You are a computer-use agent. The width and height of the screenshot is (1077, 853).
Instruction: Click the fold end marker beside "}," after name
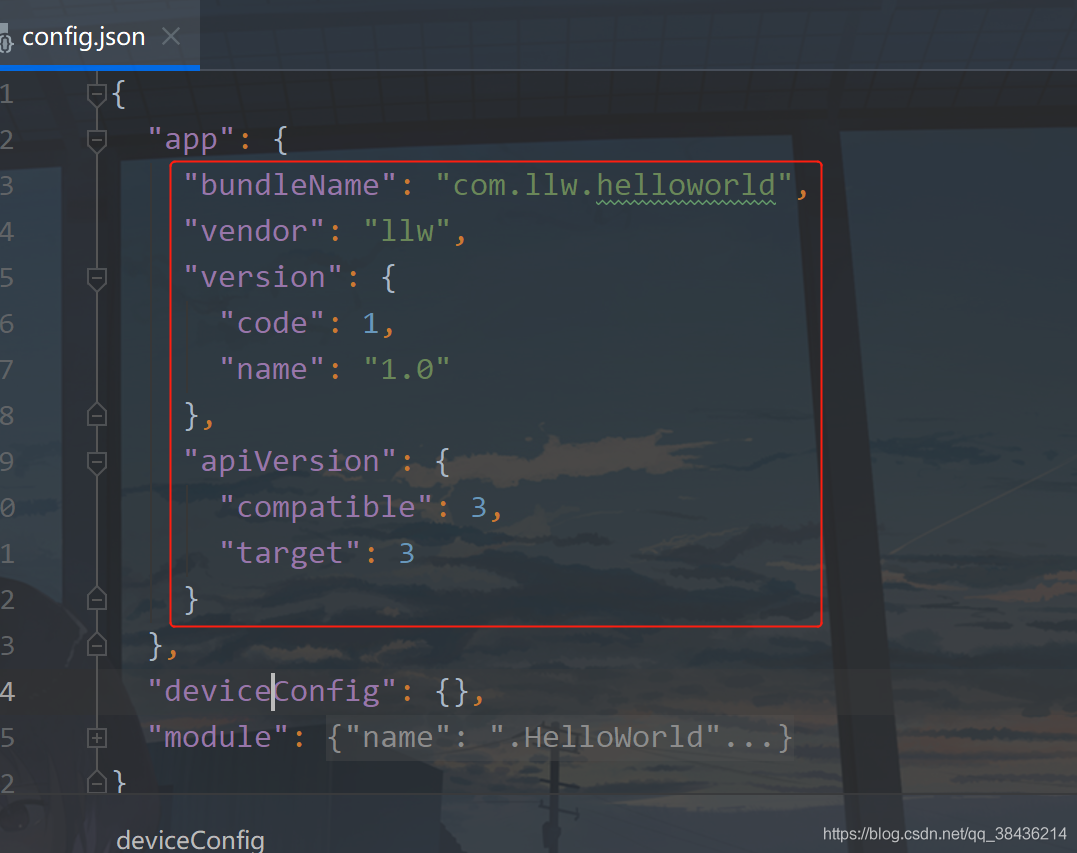click(x=97, y=415)
